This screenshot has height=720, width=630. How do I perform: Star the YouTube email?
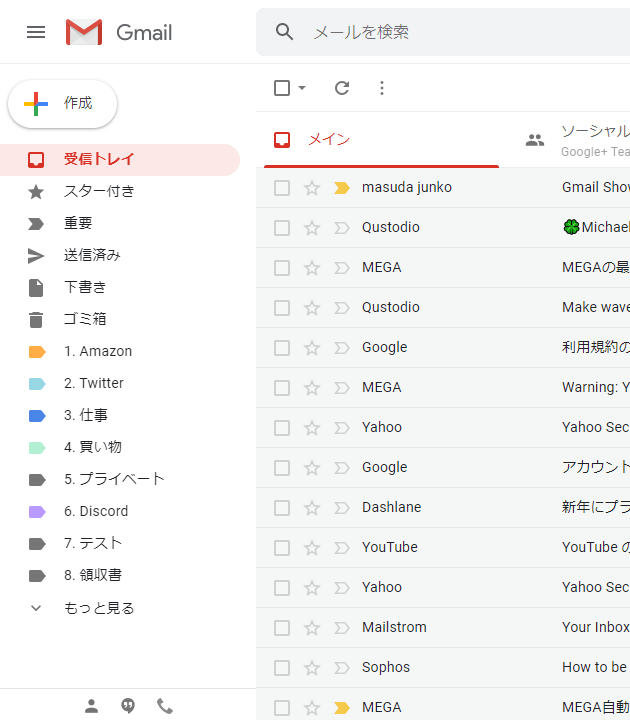312,547
